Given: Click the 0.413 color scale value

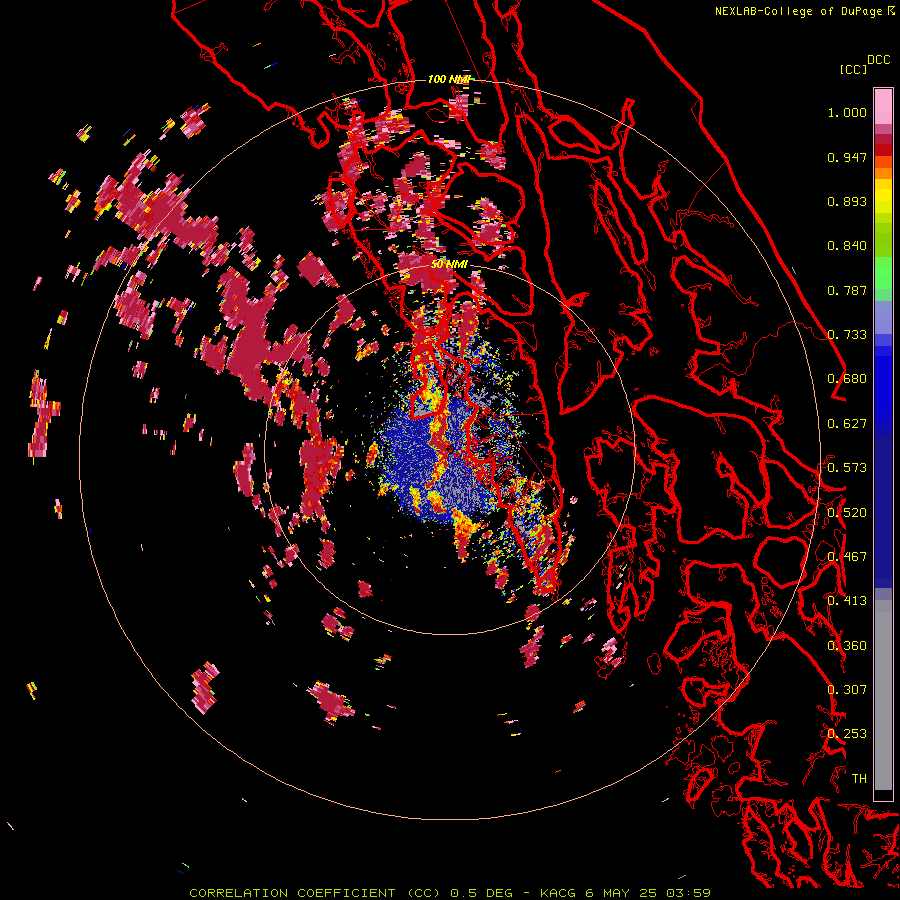Looking at the screenshot, I should [x=847, y=601].
